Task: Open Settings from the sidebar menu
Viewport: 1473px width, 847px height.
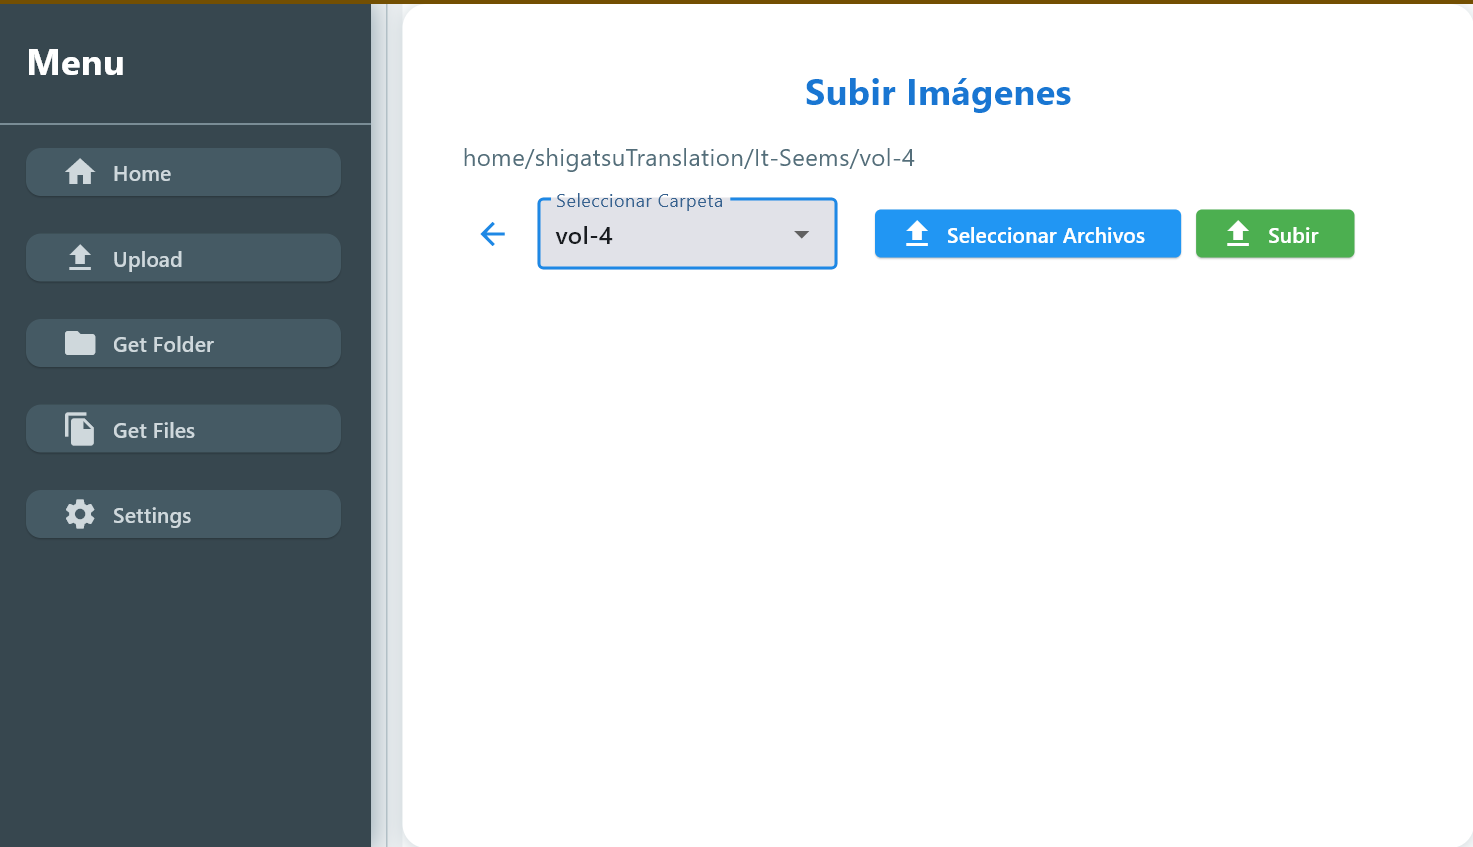Action: pyautogui.click(x=183, y=515)
